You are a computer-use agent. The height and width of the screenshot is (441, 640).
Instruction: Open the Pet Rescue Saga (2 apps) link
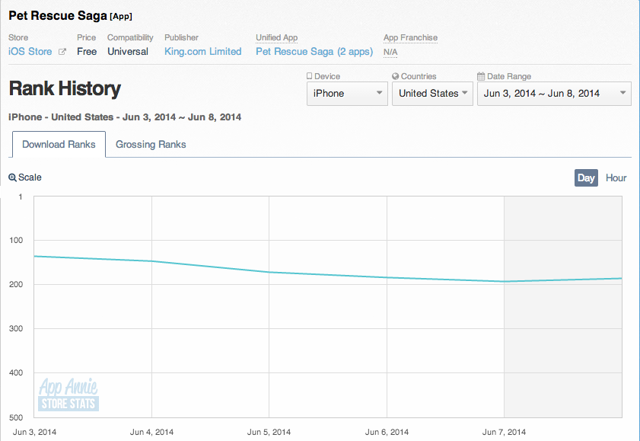pos(314,51)
